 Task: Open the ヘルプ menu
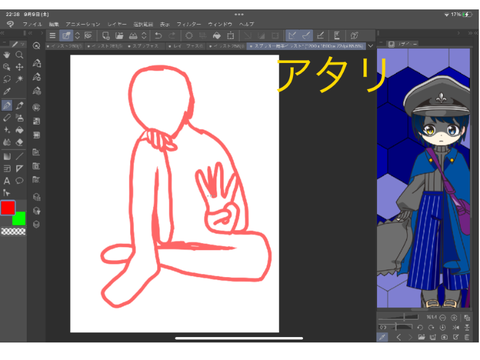pyautogui.click(x=246, y=24)
